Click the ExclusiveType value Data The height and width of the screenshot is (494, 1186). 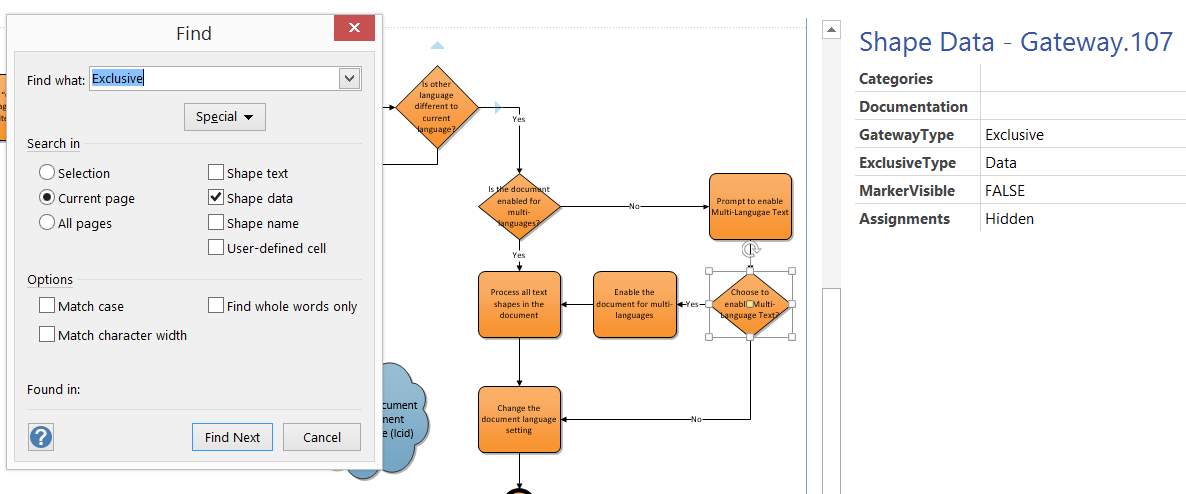point(1001,163)
